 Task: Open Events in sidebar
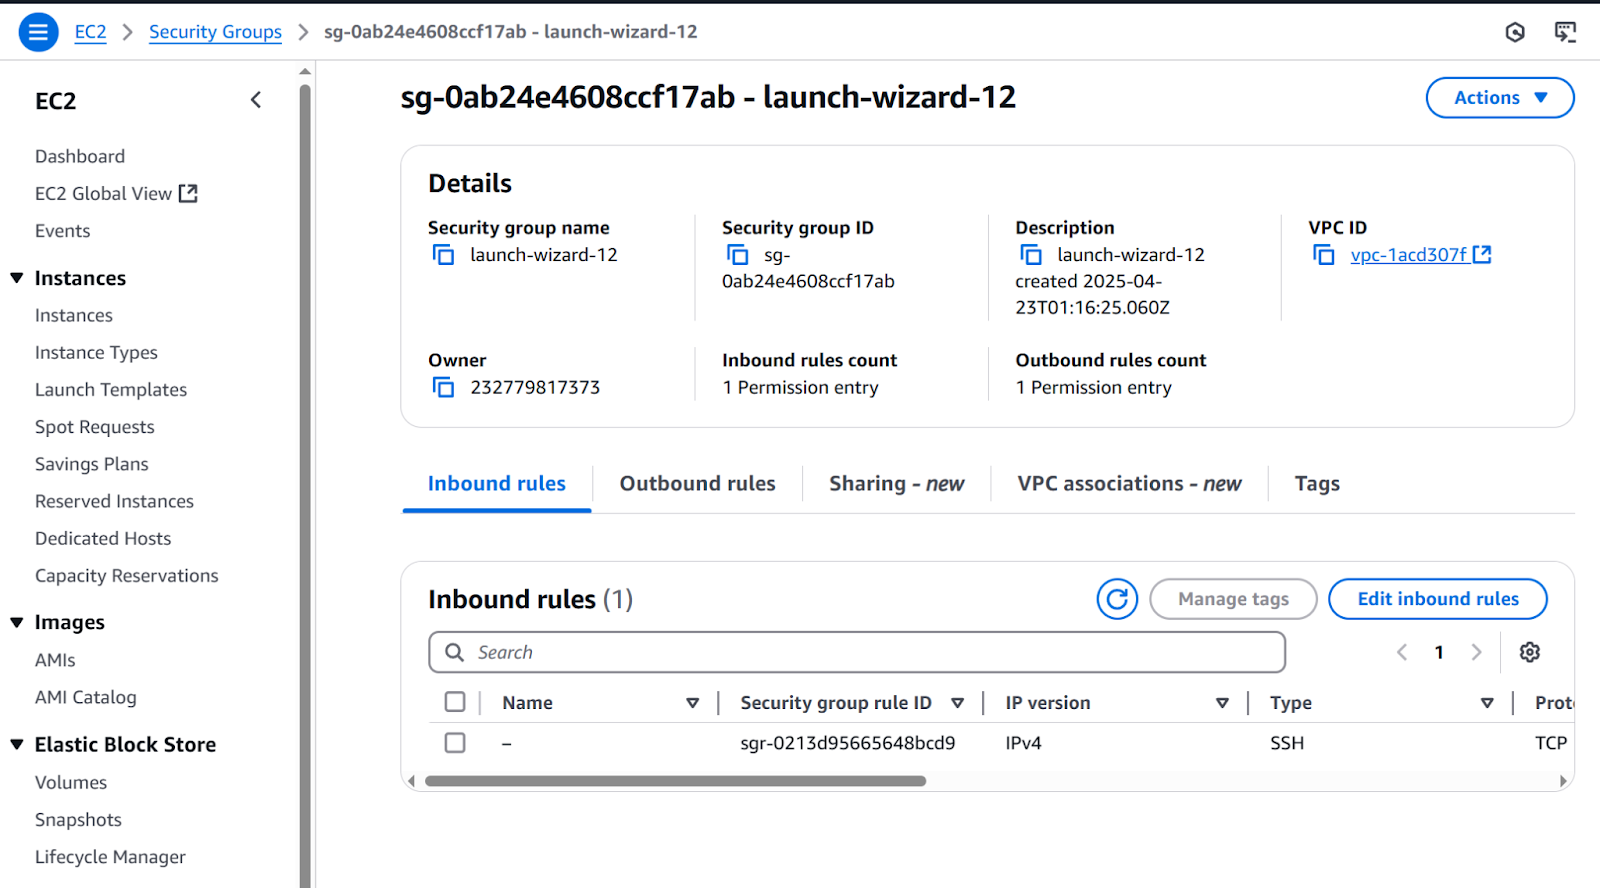62,231
